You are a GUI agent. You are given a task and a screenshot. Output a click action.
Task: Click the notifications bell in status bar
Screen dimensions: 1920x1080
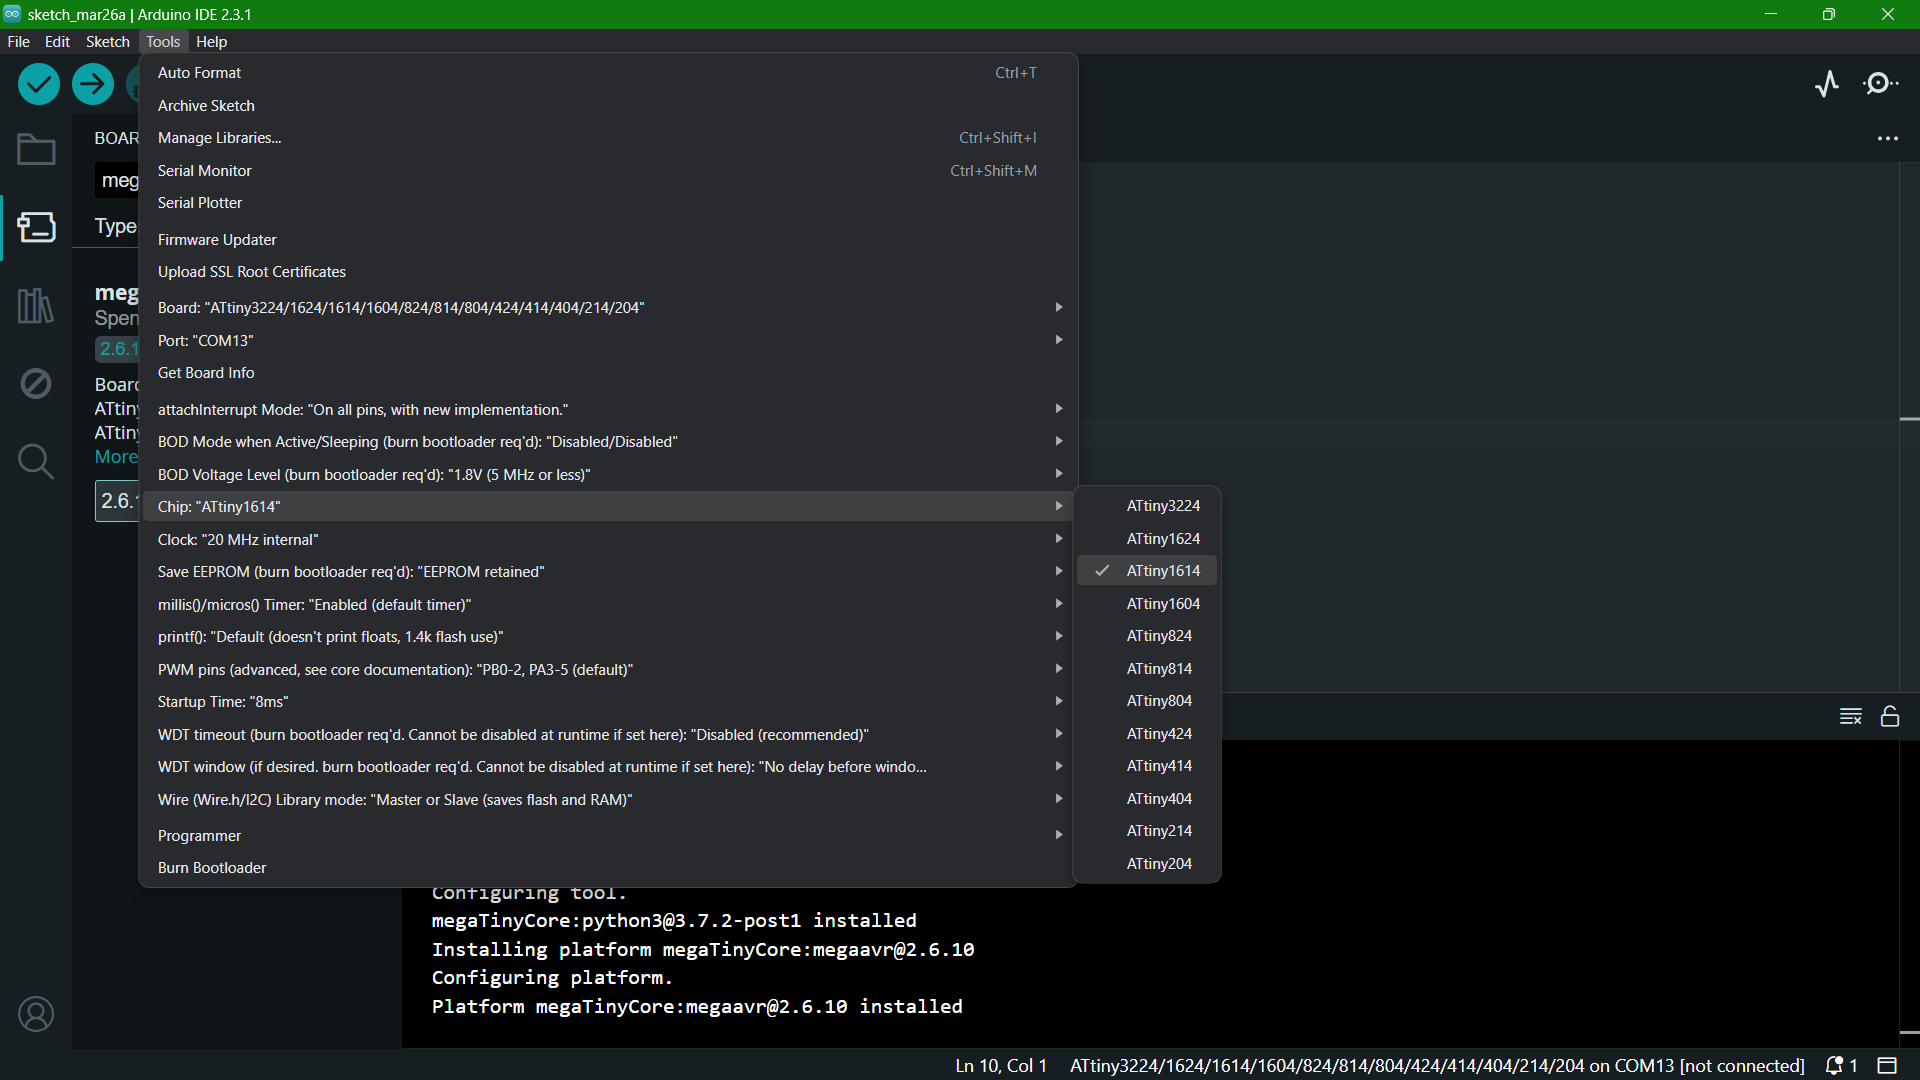tap(1841, 1066)
